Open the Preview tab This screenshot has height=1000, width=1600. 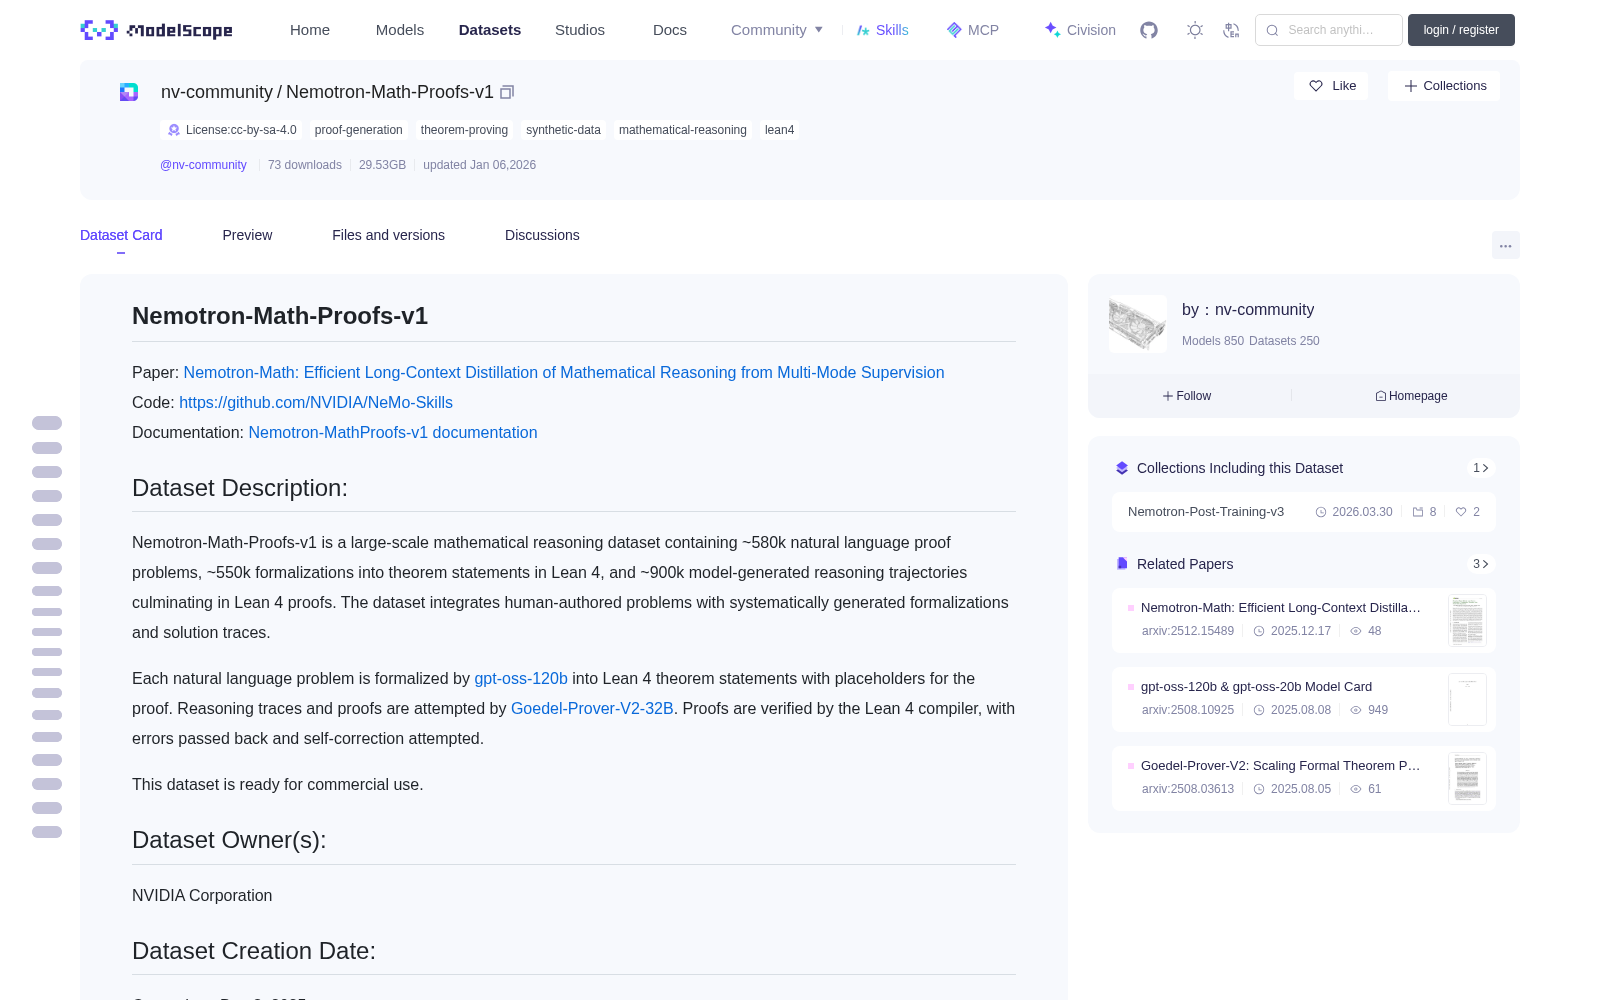click(x=247, y=235)
